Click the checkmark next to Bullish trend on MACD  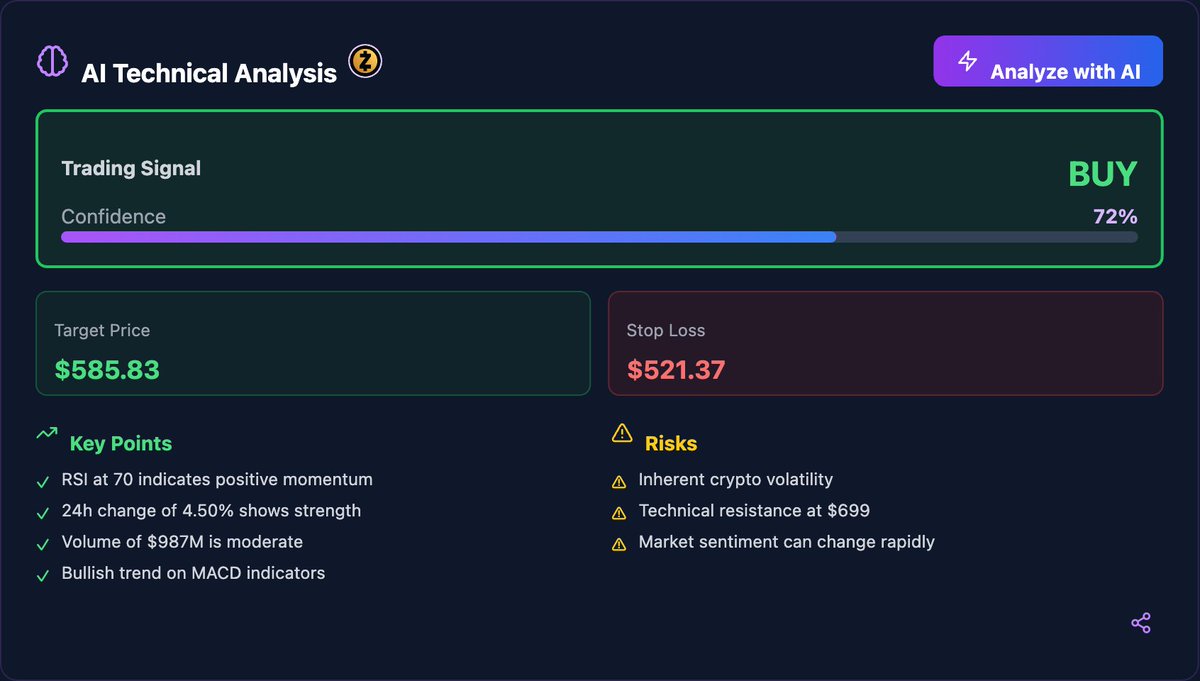tap(43, 575)
